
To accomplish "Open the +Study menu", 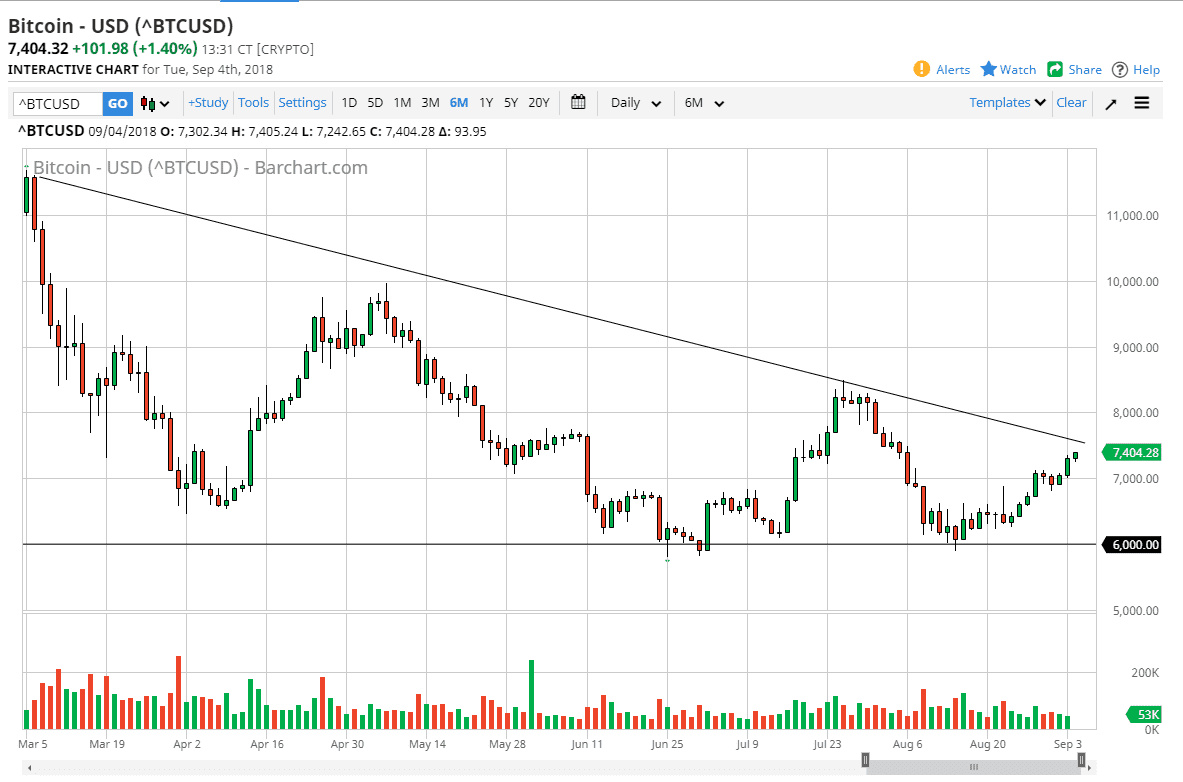I will tap(207, 102).
